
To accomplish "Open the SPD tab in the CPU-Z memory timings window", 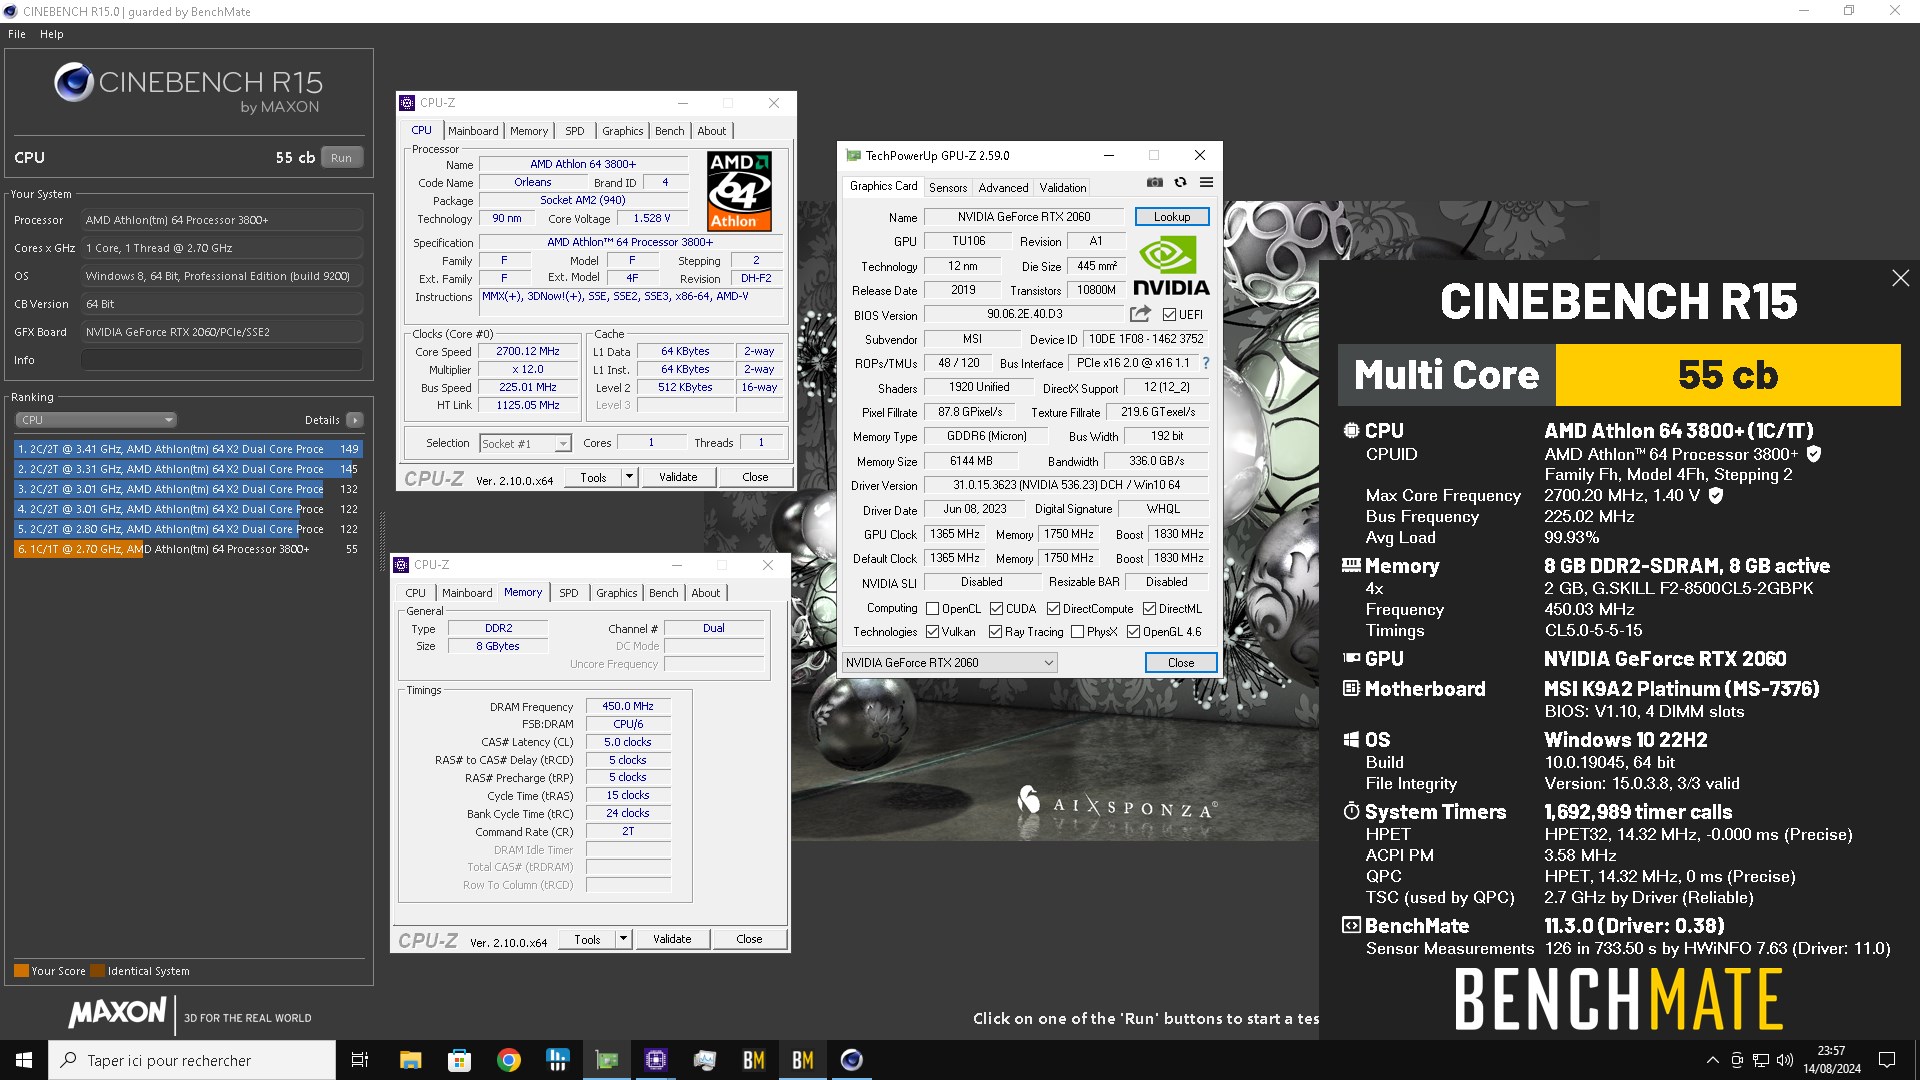I will 569,593.
